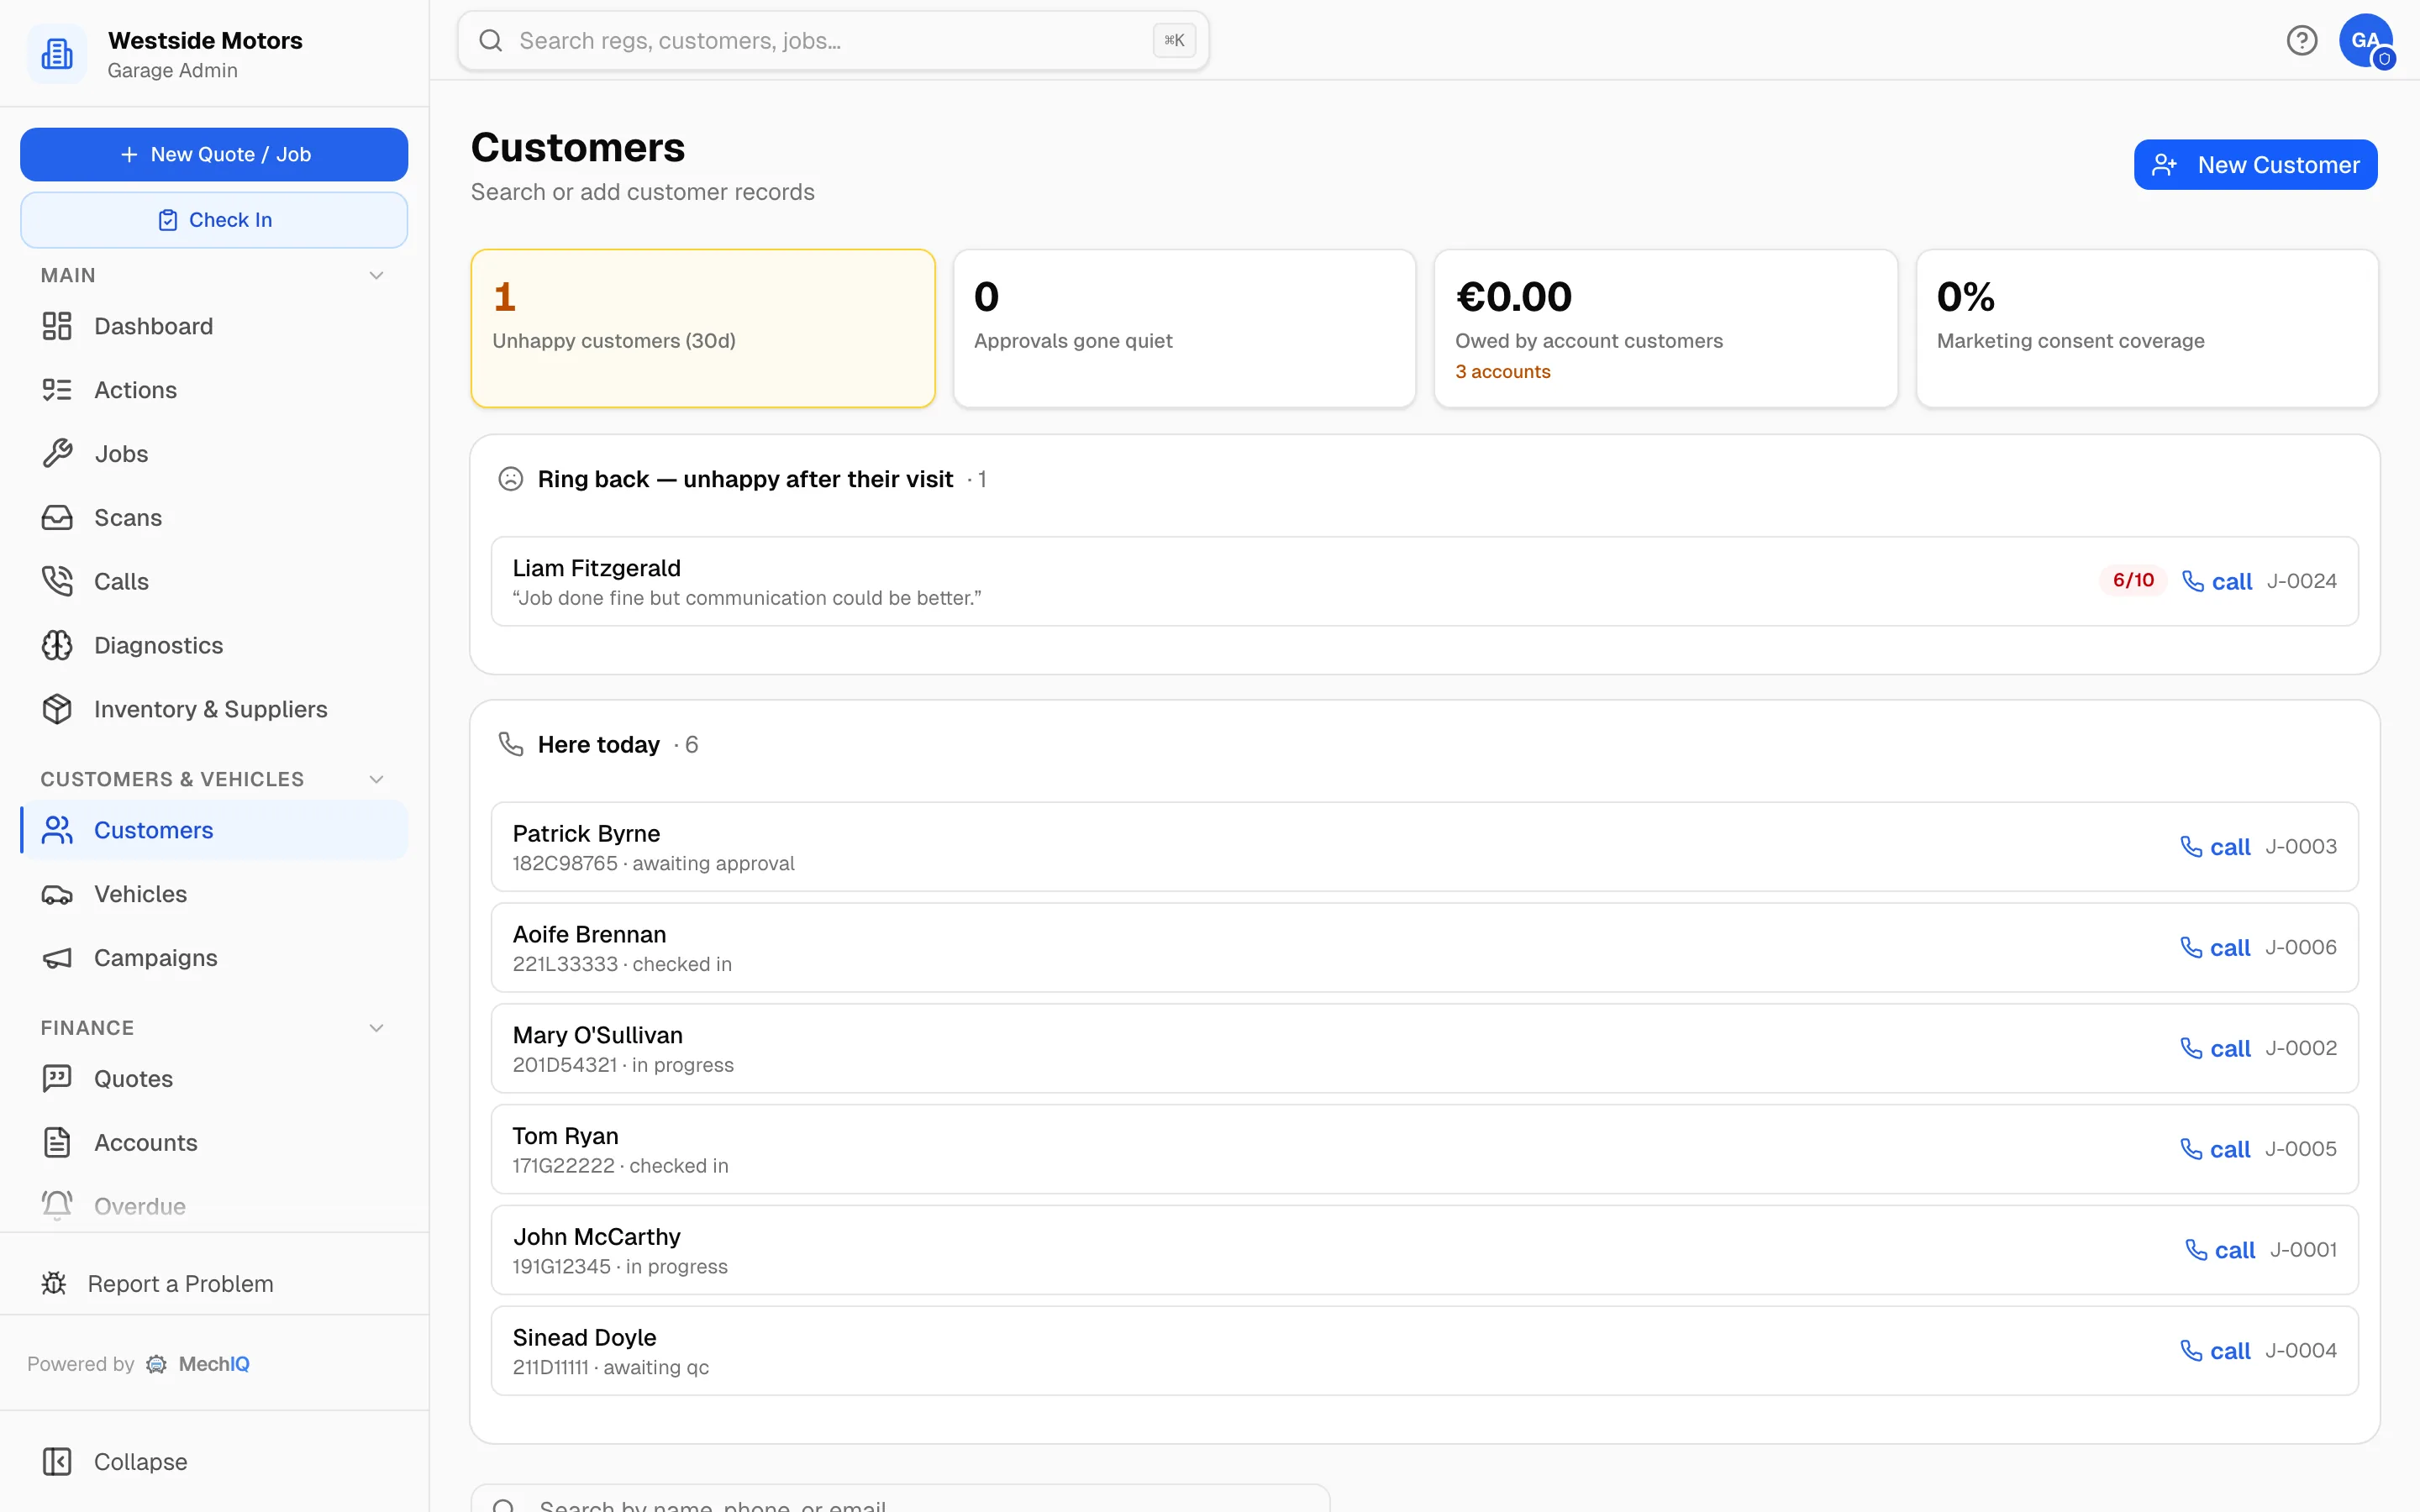The height and width of the screenshot is (1512, 2420).
Task: Open Report a Problem
Action: [214, 1283]
